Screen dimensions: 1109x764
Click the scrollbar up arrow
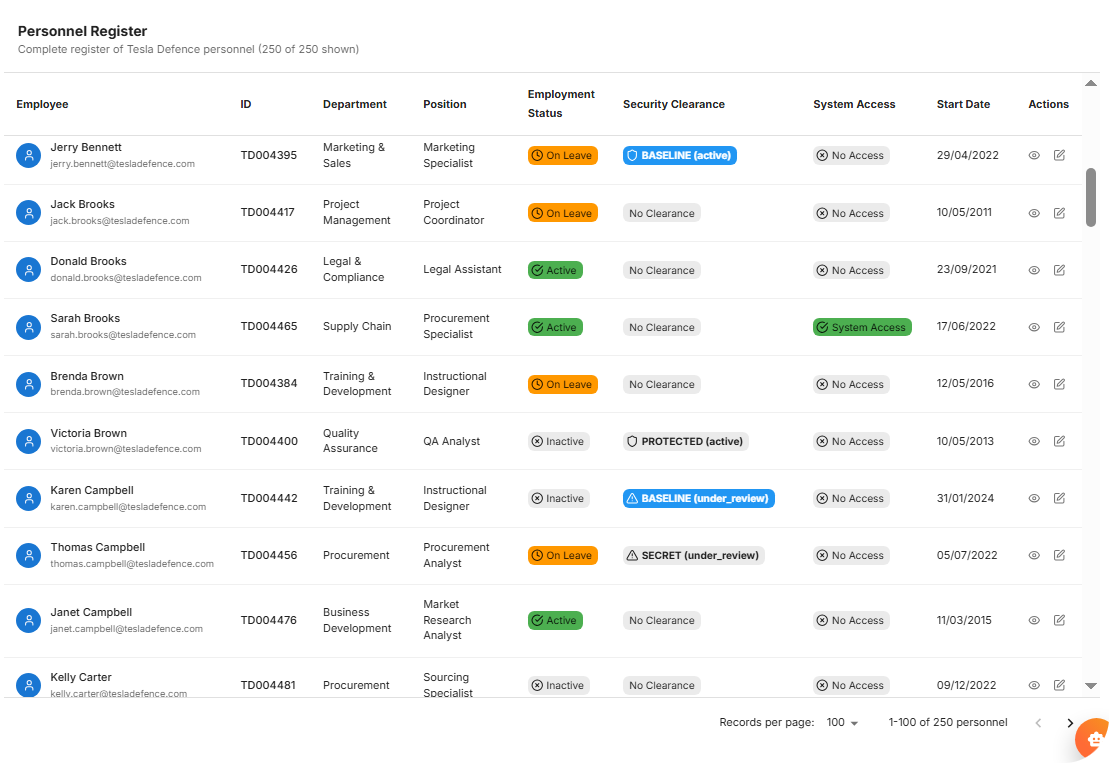(x=1091, y=83)
